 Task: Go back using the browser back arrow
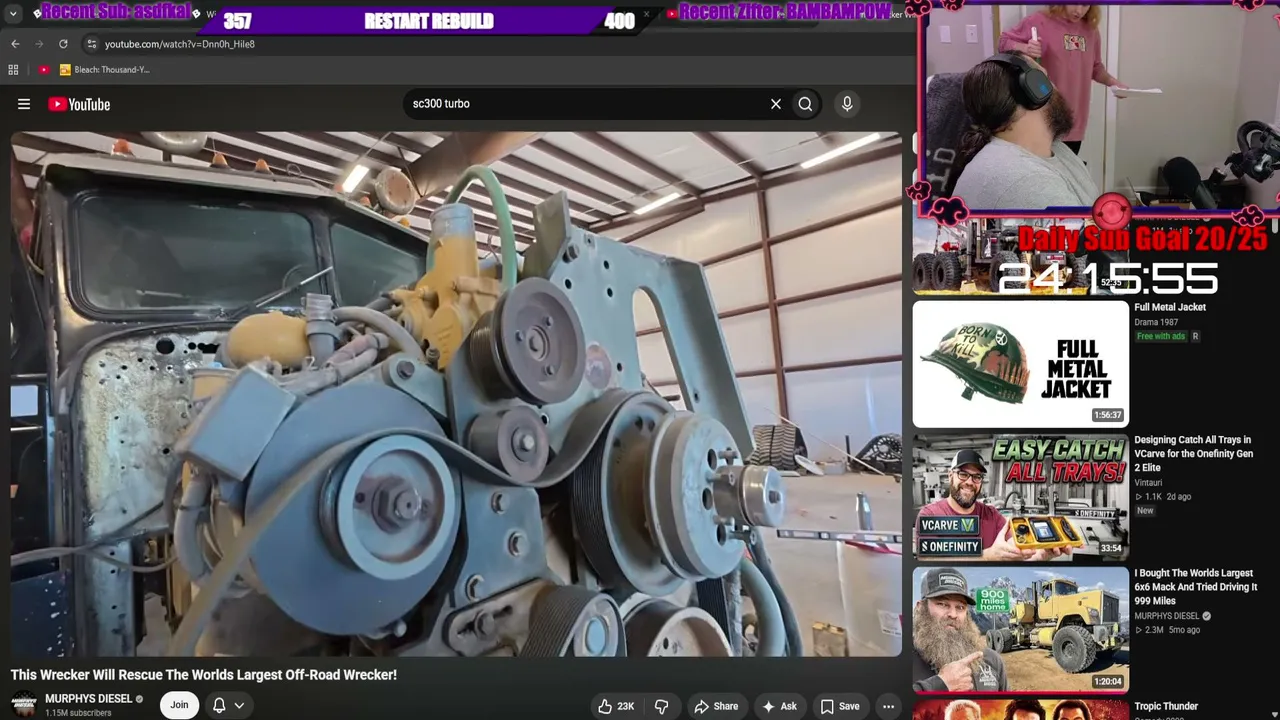[x=15, y=44]
